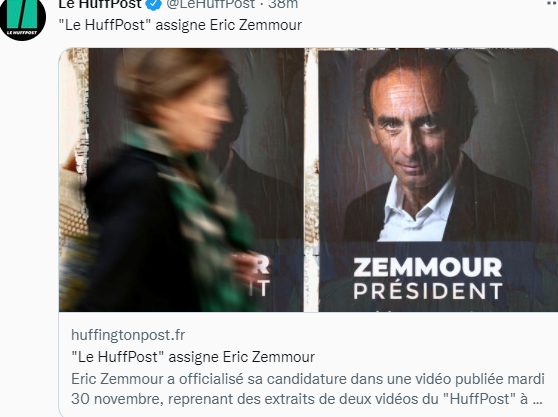Click the card description about Zemmour's candidature

click(308, 389)
